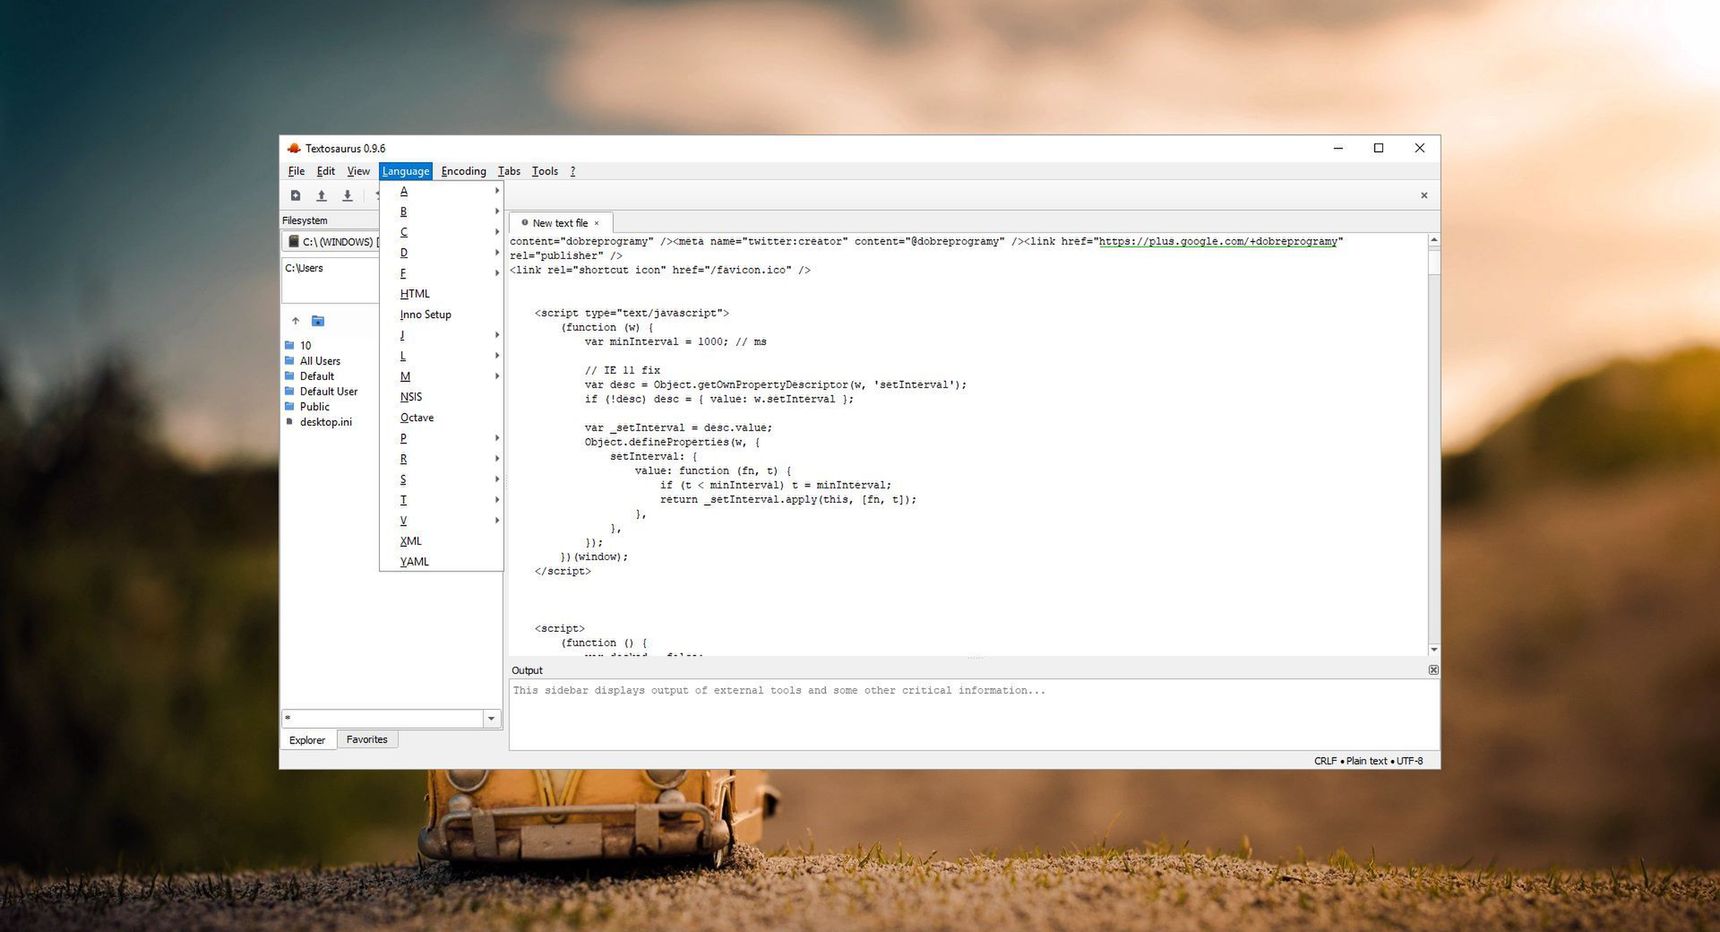1720x932 pixels.
Task: Open the Encoding menu
Action: pos(464,171)
